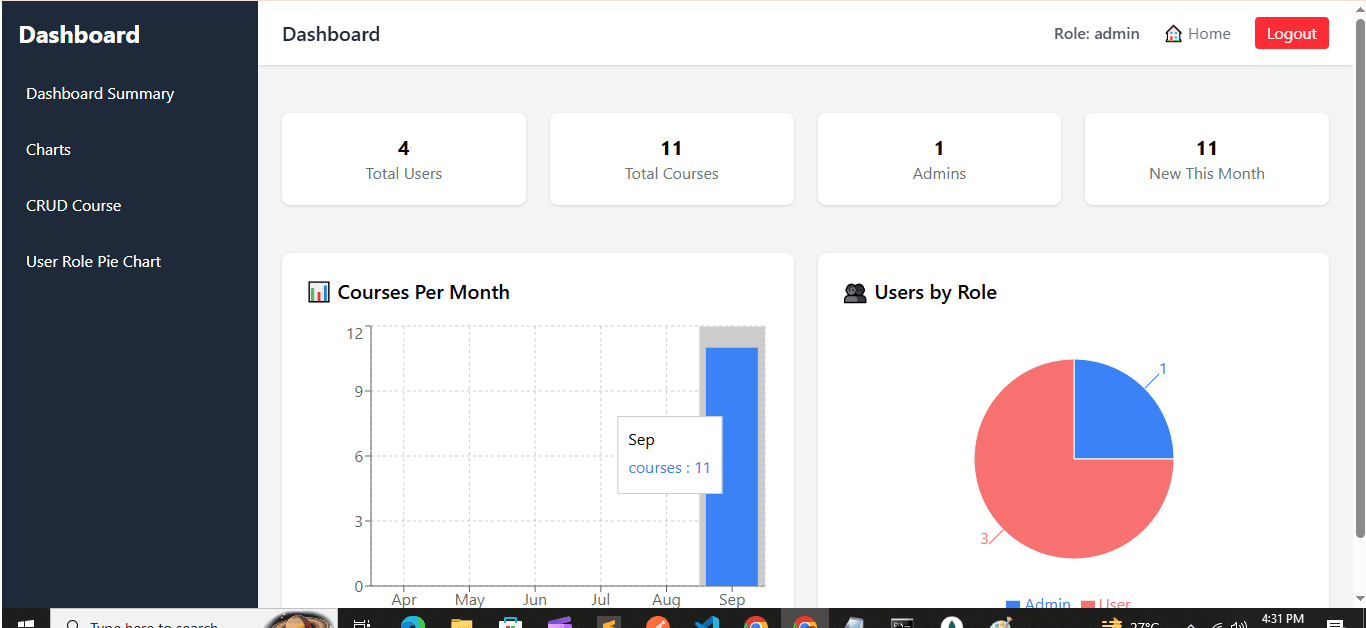
Task: Click the y-axis value '6'
Action: [x=358, y=456]
